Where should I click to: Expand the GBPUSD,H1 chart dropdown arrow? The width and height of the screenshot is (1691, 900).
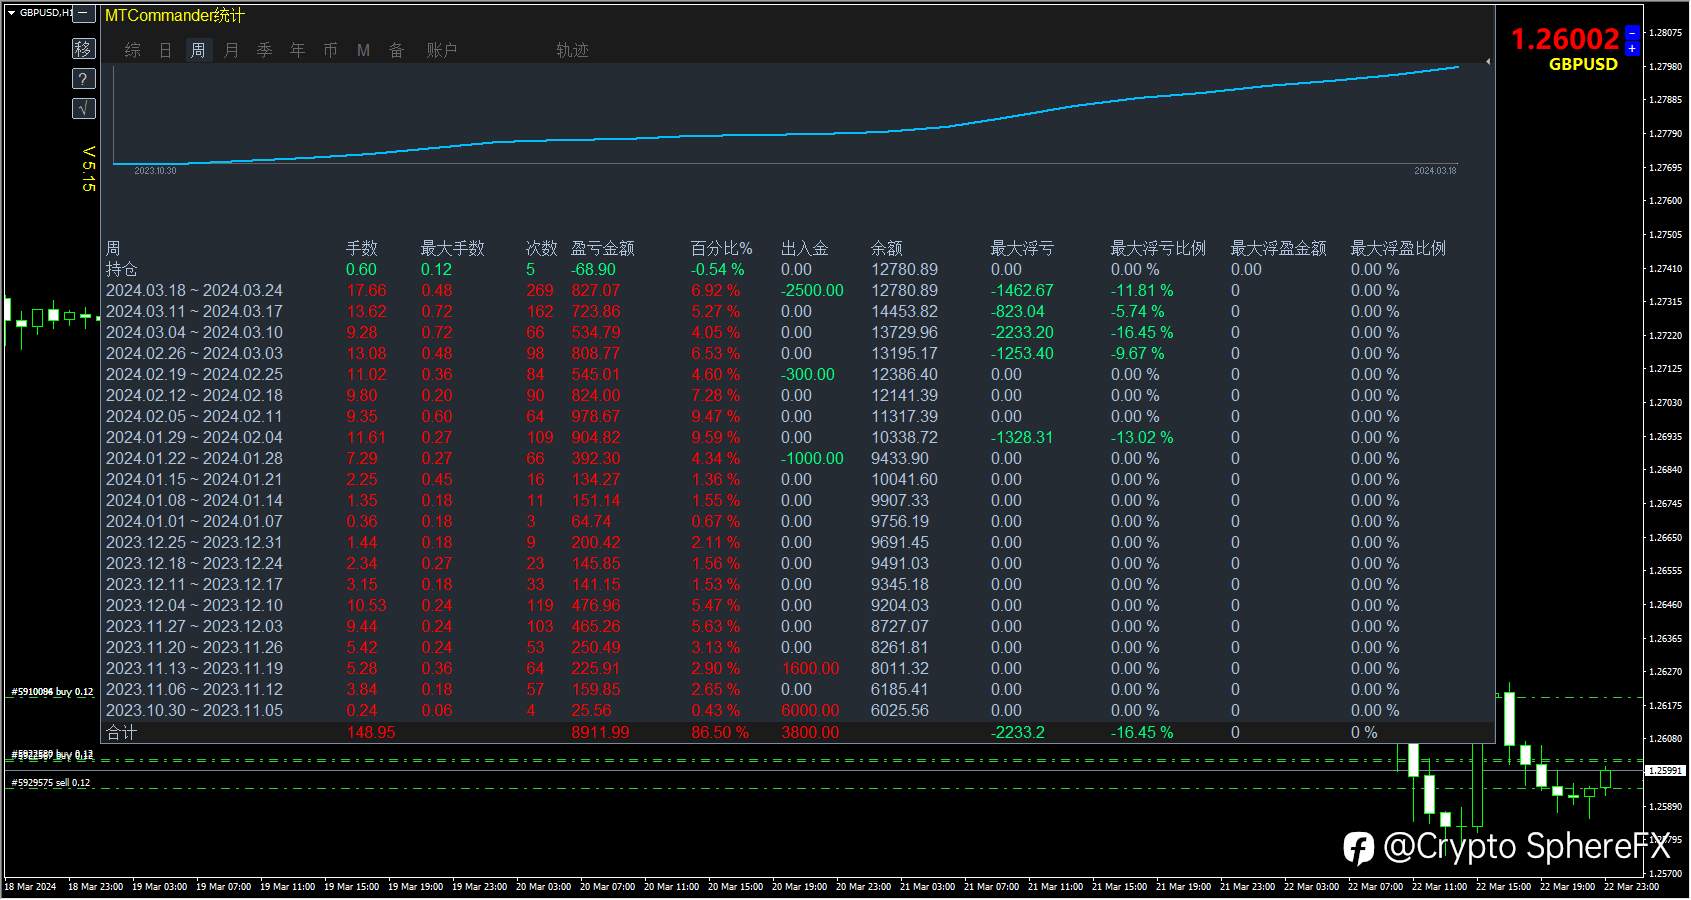[11, 13]
